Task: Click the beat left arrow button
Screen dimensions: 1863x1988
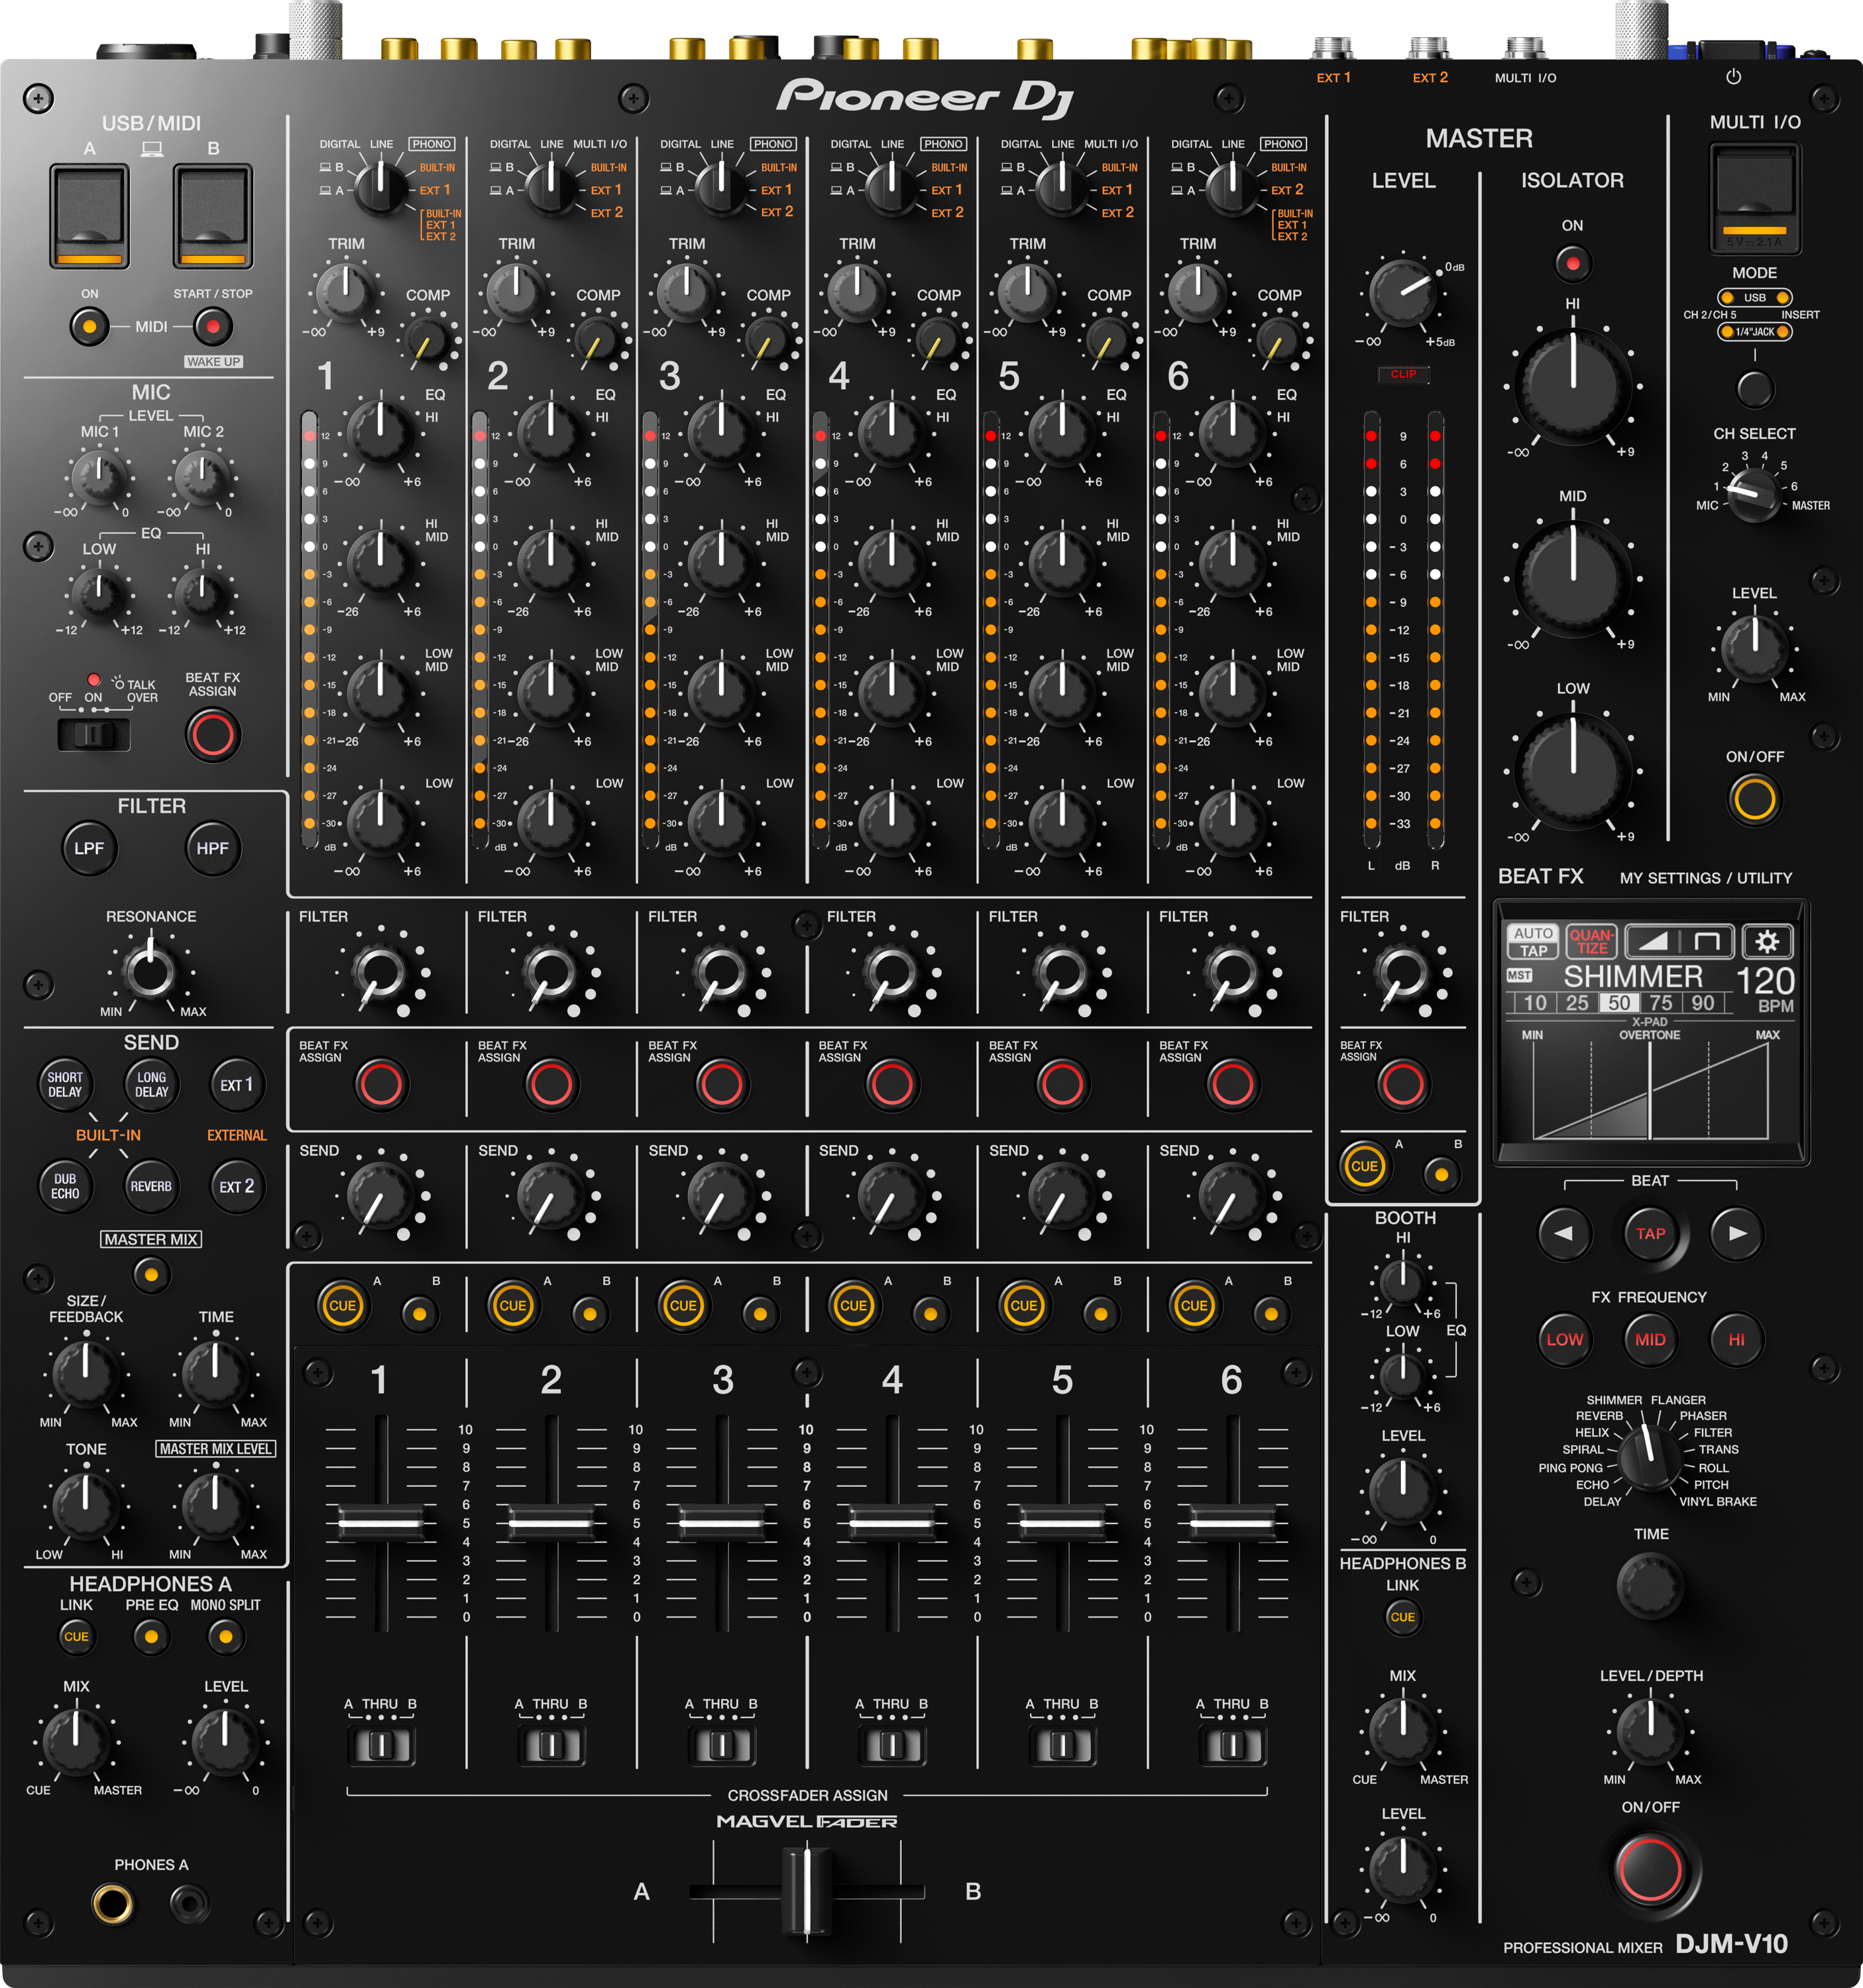Action: 1564,1233
